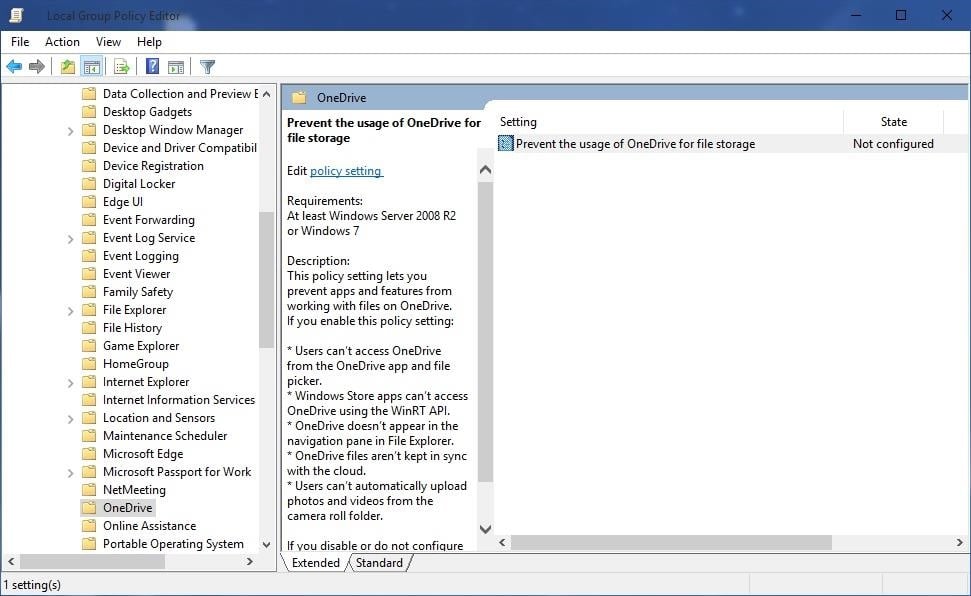Viewport: 971px width, 596px height.
Task: Select the 'Prevent the usage of OneDrive' setting row
Action: point(634,144)
